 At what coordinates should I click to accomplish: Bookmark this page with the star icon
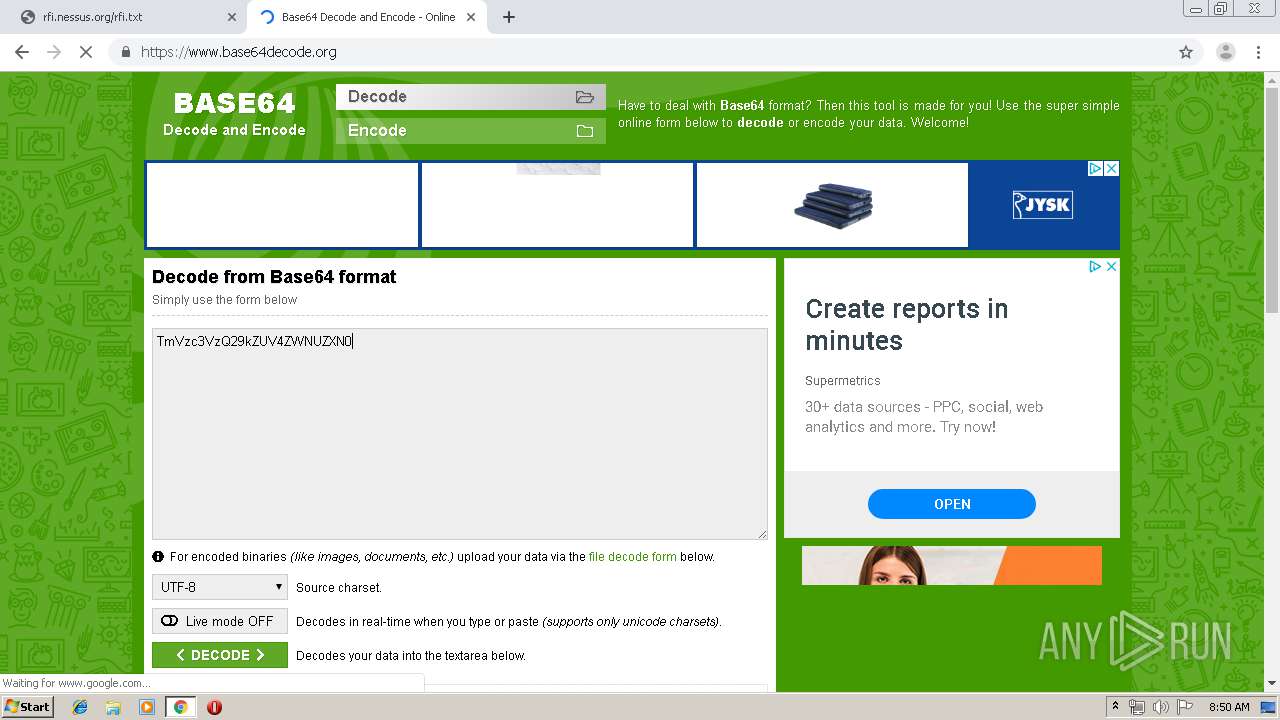(x=1186, y=52)
